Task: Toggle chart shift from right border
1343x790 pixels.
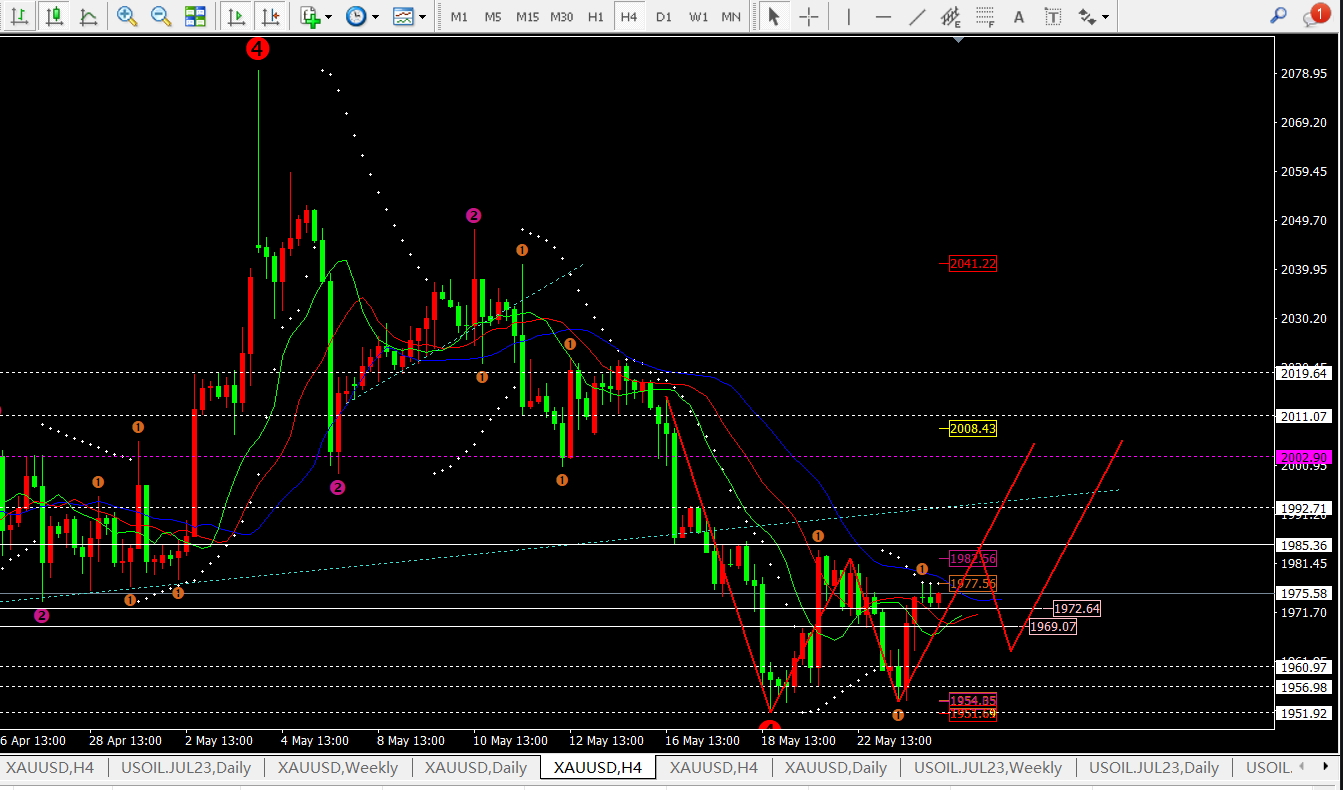Action: coord(269,16)
